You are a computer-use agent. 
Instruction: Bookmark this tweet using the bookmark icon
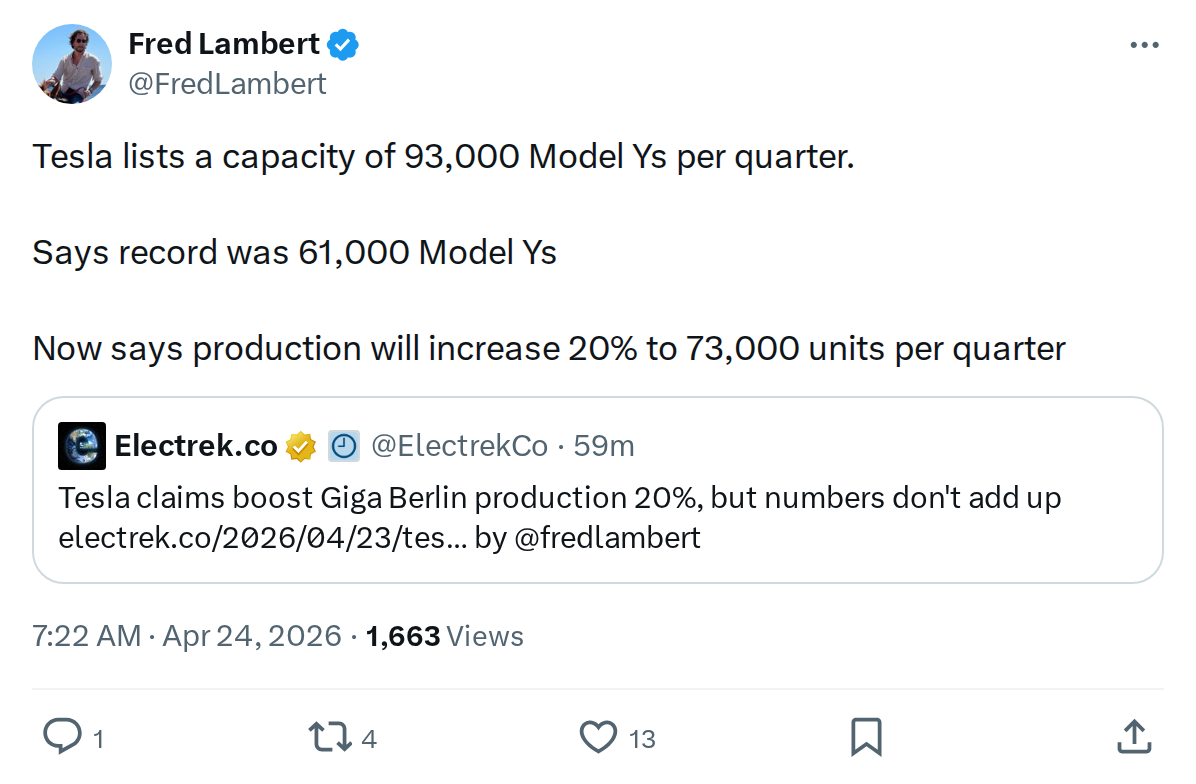pos(866,737)
